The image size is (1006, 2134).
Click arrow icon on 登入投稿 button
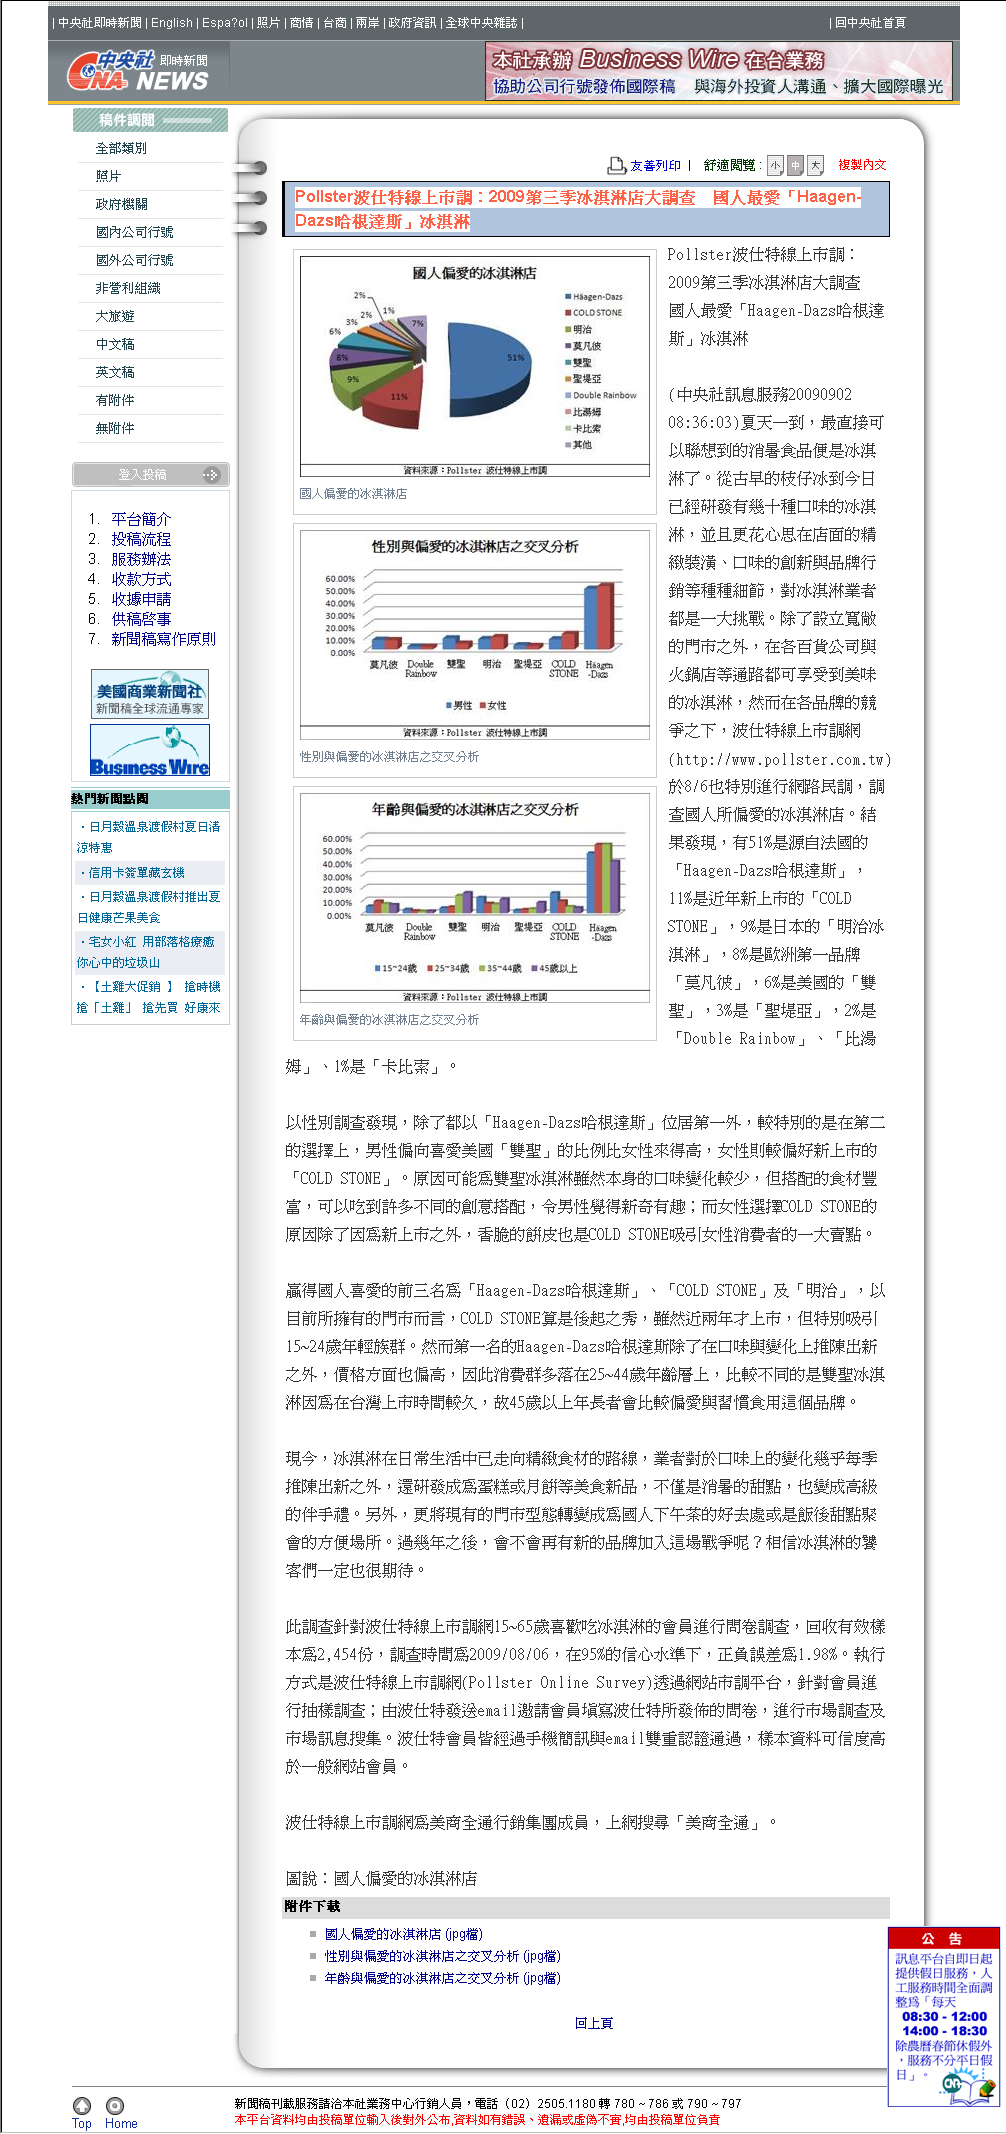[x=210, y=475]
